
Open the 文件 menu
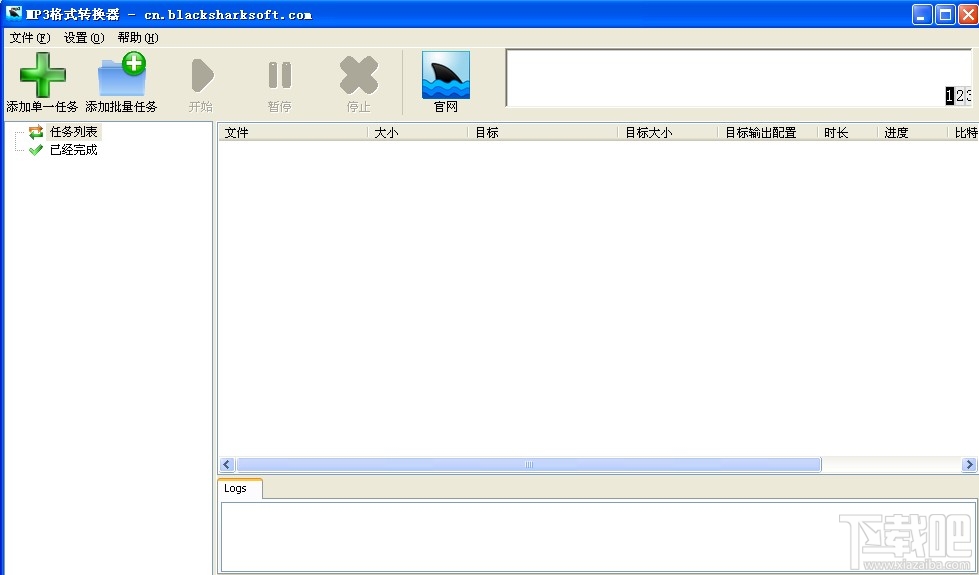pos(29,37)
